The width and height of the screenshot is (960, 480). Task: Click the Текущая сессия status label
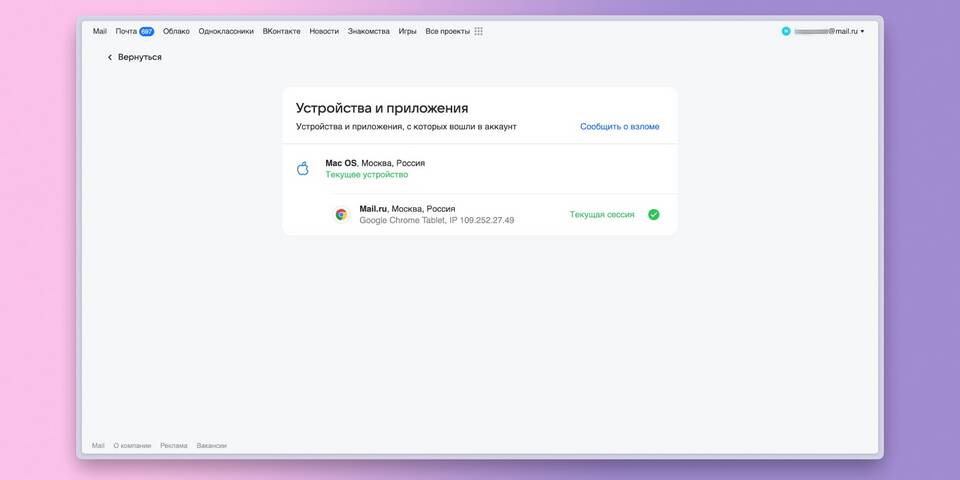pyautogui.click(x=602, y=214)
